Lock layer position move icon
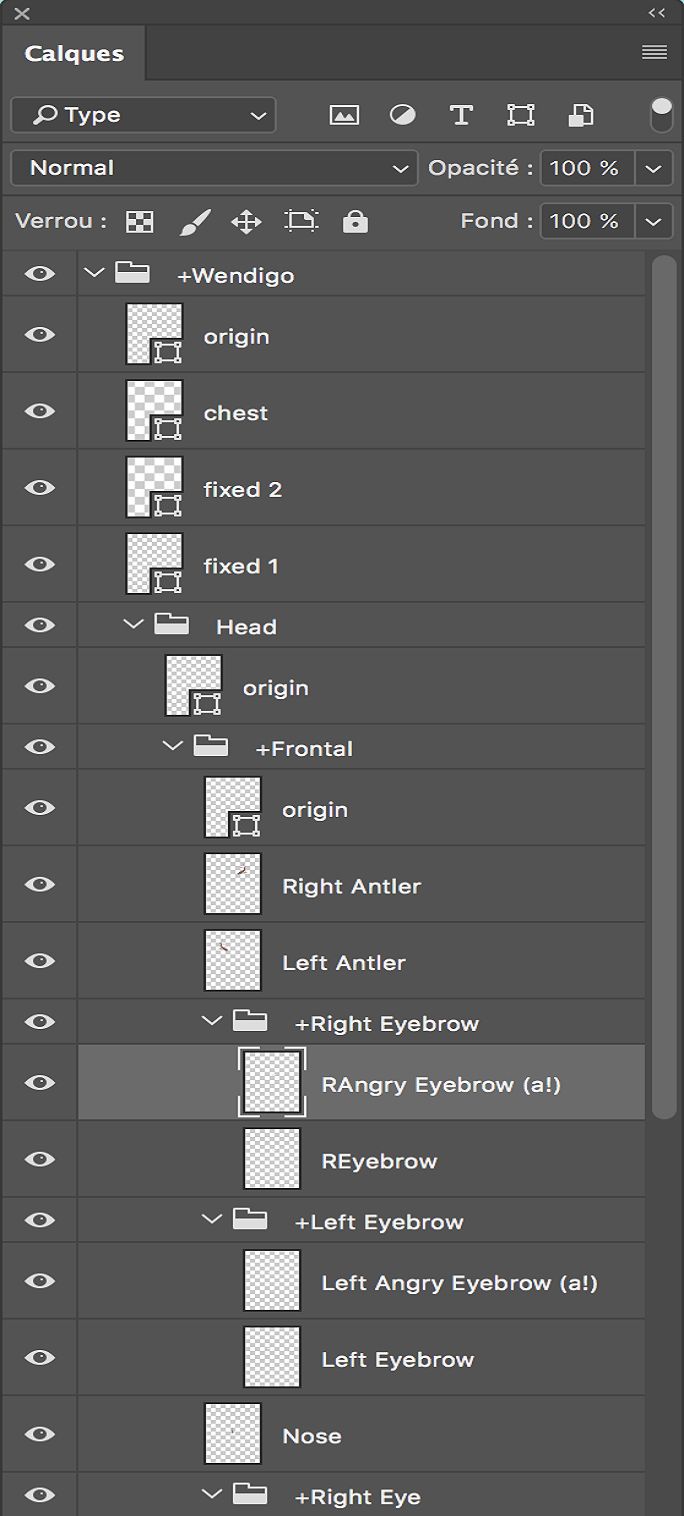 coord(246,221)
